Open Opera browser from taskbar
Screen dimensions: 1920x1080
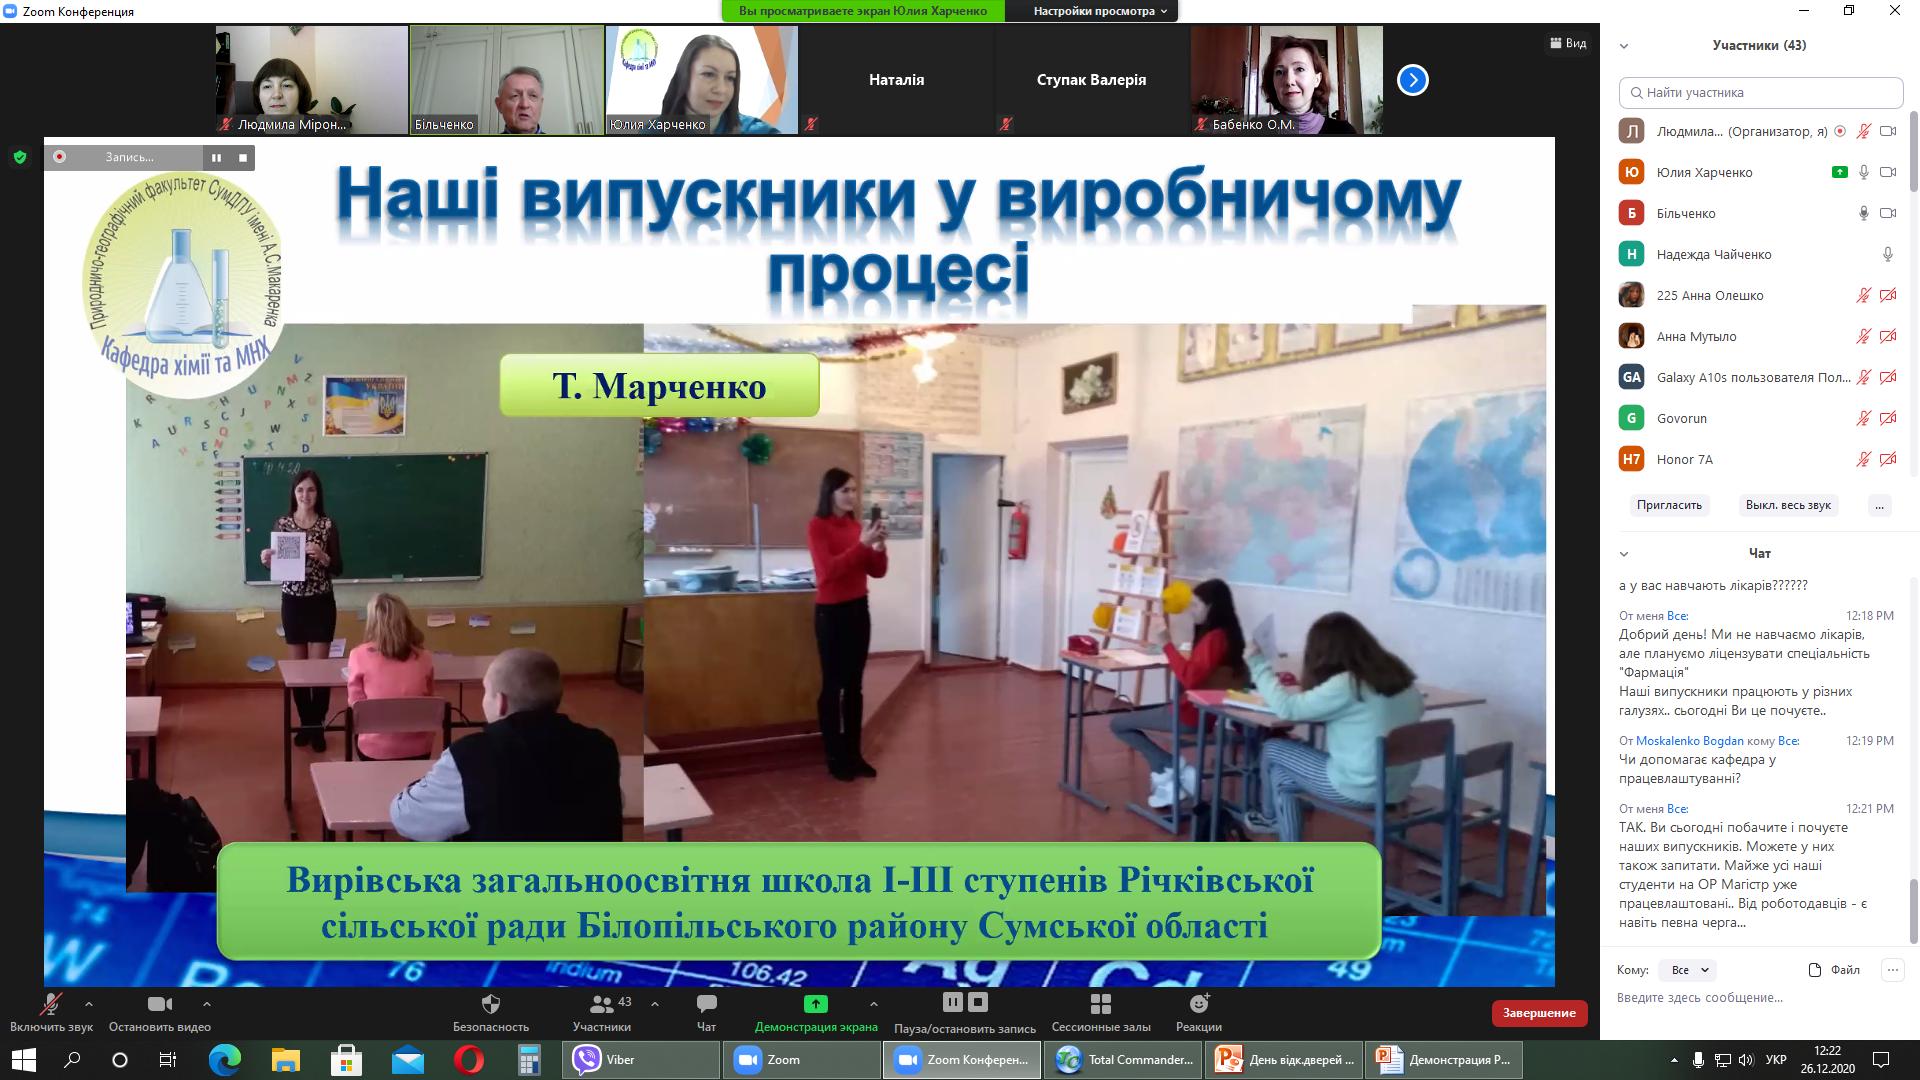click(468, 1060)
